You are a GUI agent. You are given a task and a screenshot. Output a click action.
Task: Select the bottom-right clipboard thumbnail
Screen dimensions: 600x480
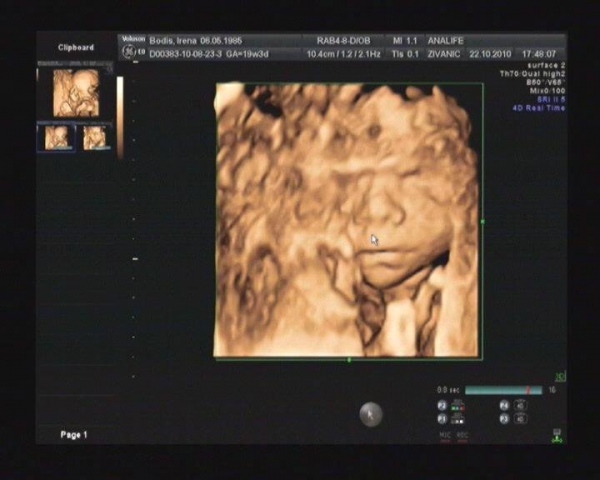click(95, 137)
